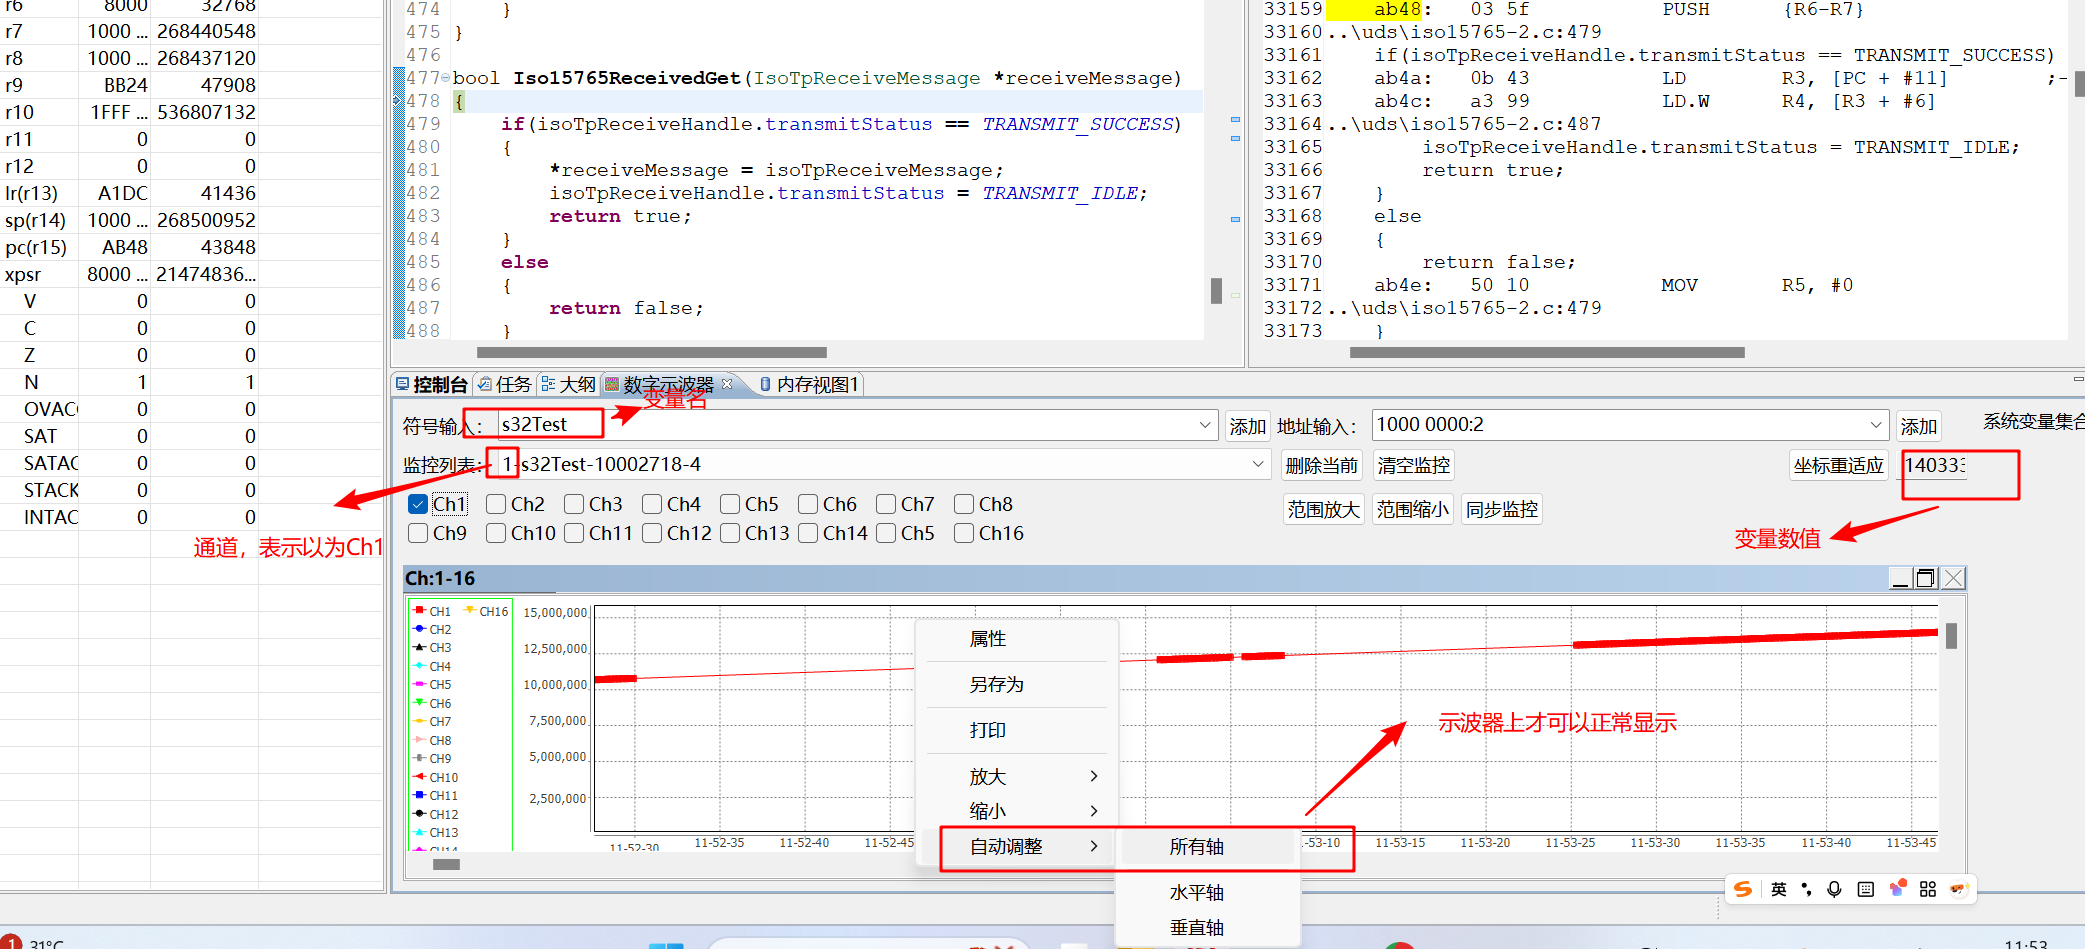Click the IME colorful skin icon
This screenshot has height=949, width=2085.
1897,888
